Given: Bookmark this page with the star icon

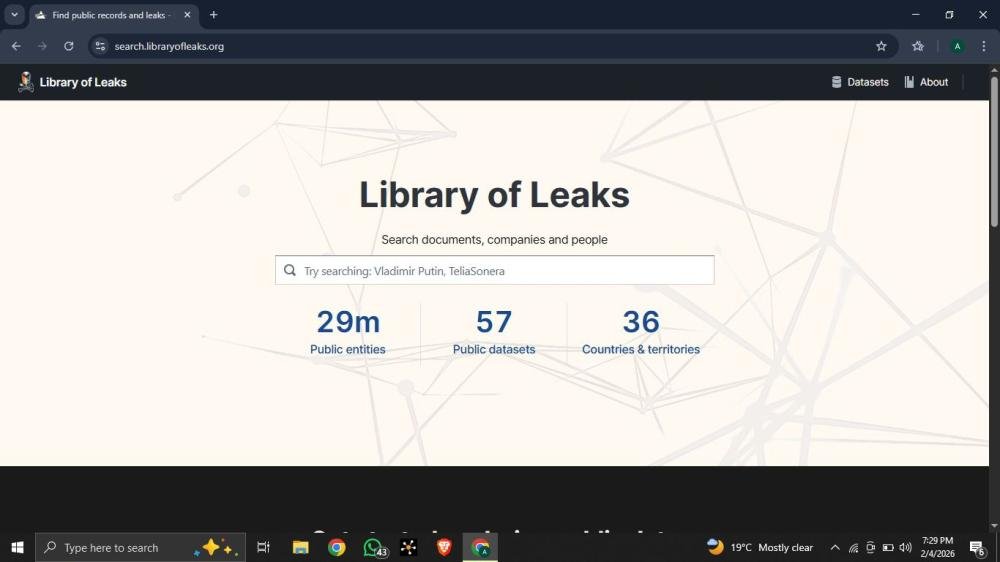Looking at the screenshot, I should click(881, 46).
